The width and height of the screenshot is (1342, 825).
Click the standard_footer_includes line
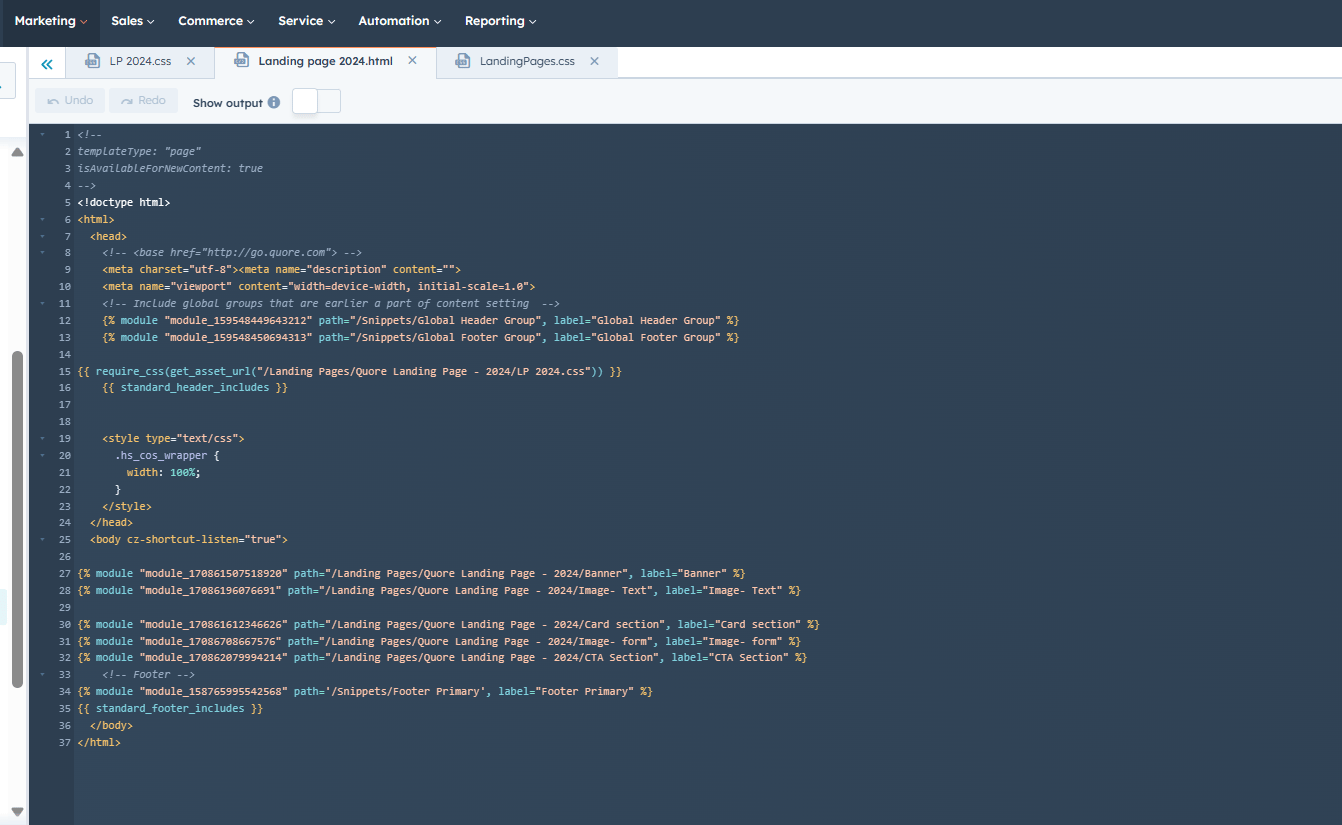pos(170,708)
